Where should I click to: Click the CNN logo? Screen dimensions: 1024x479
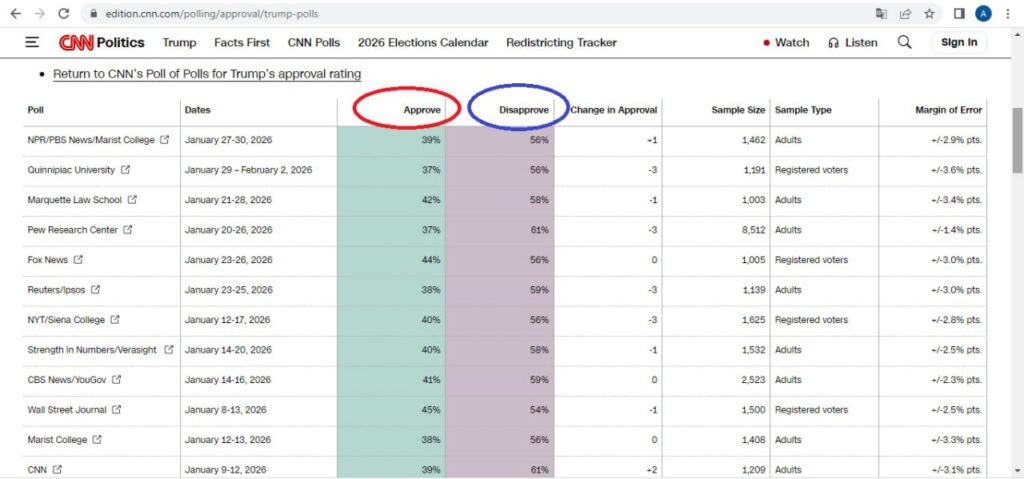[x=76, y=43]
